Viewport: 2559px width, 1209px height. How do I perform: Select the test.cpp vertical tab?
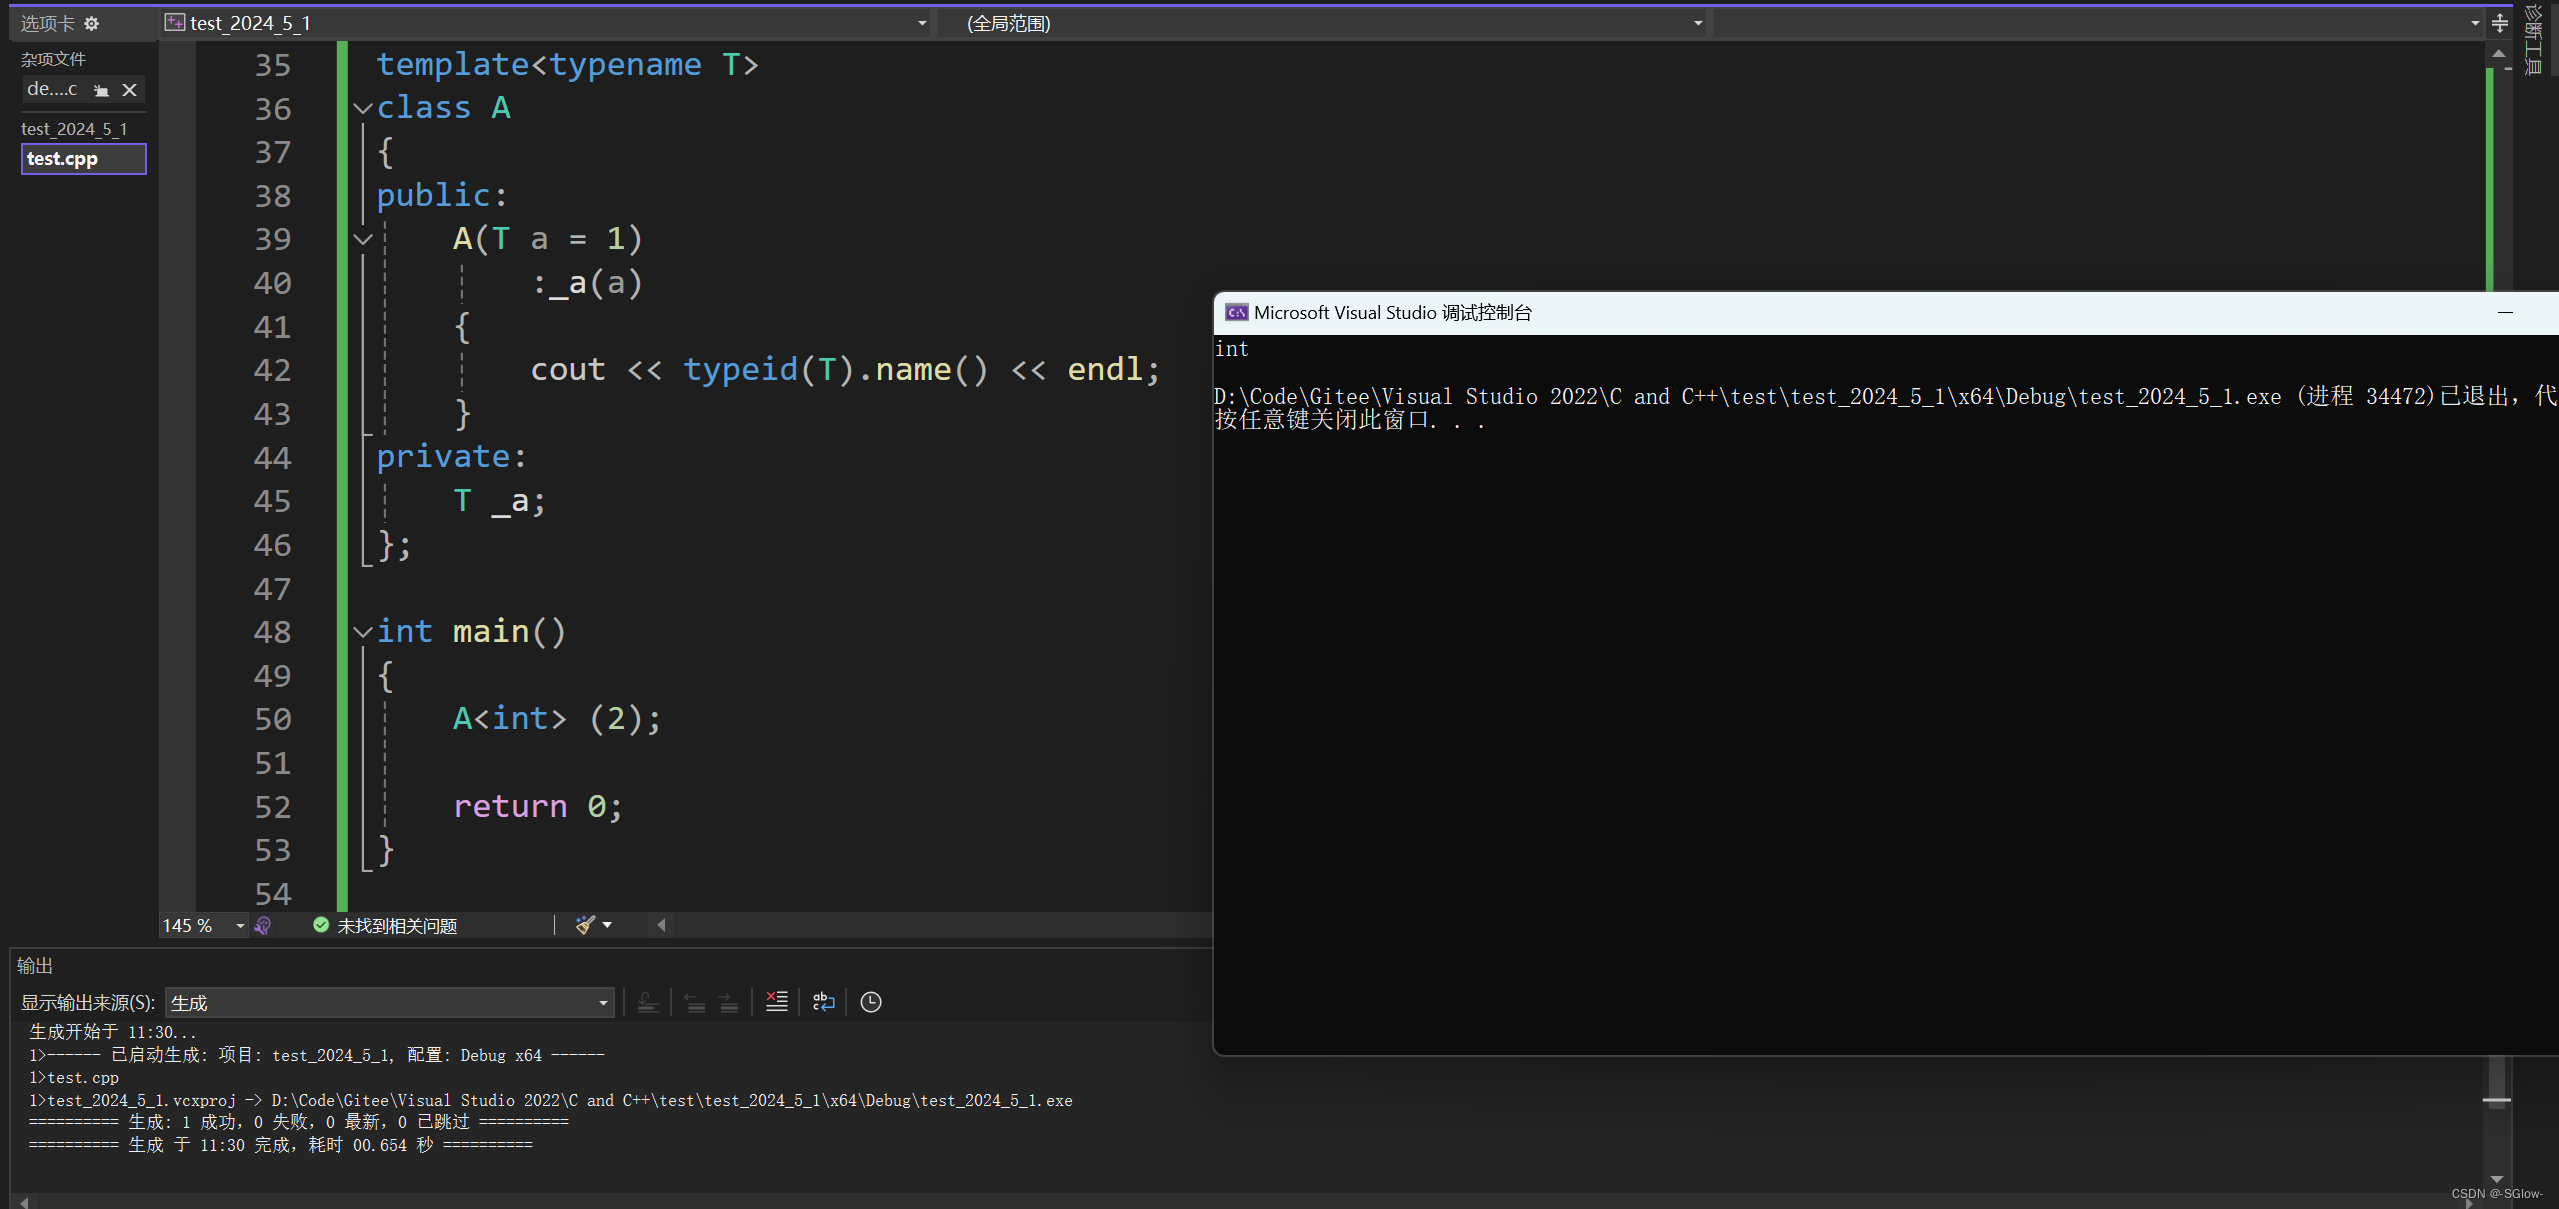pos(83,159)
